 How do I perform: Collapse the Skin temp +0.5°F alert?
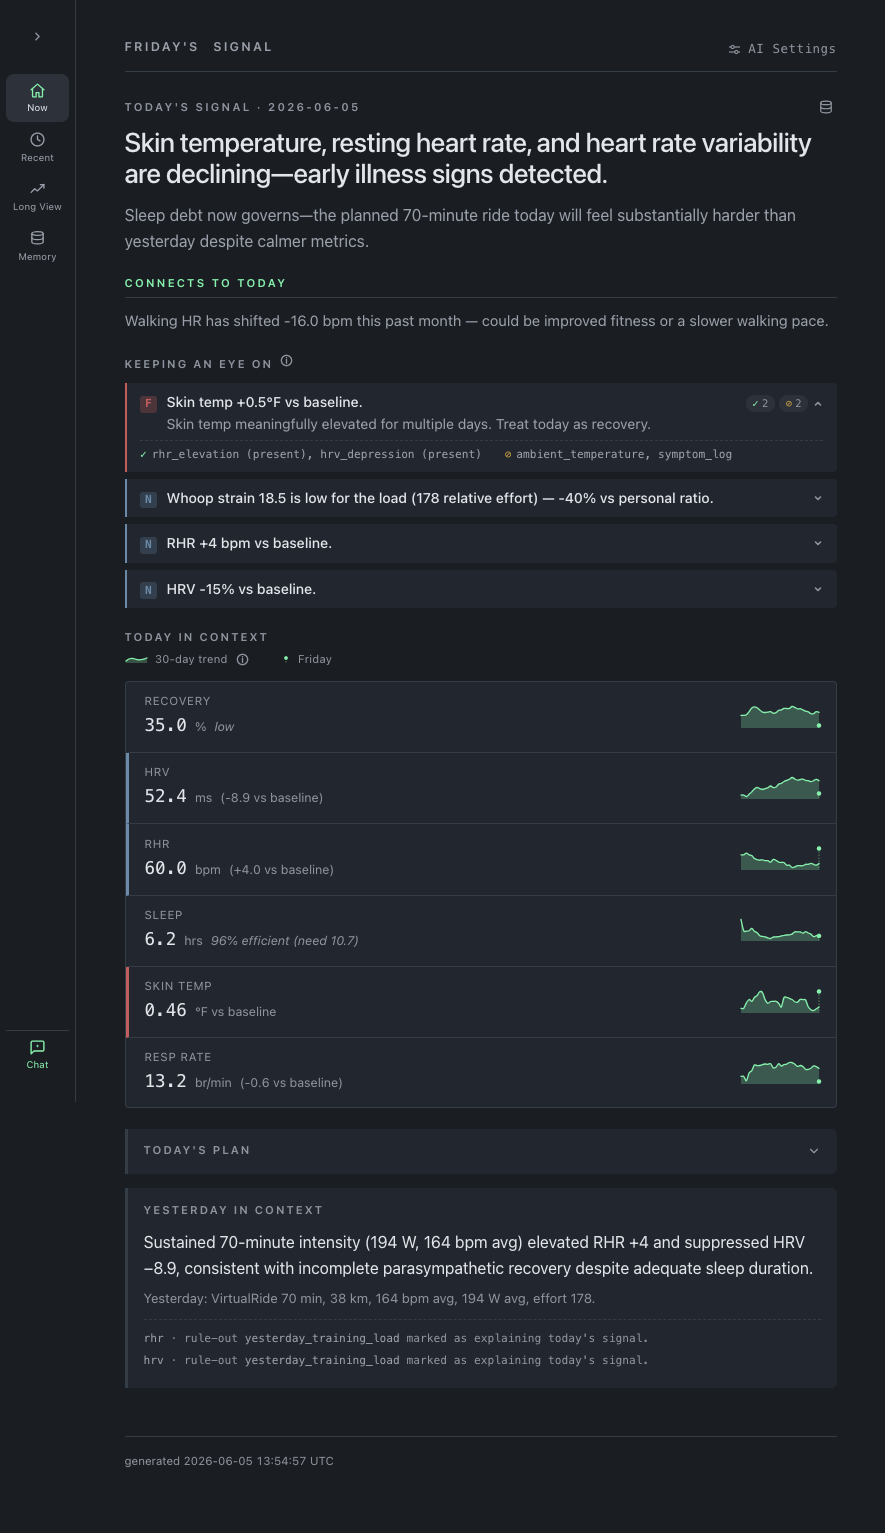click(818, 404)
